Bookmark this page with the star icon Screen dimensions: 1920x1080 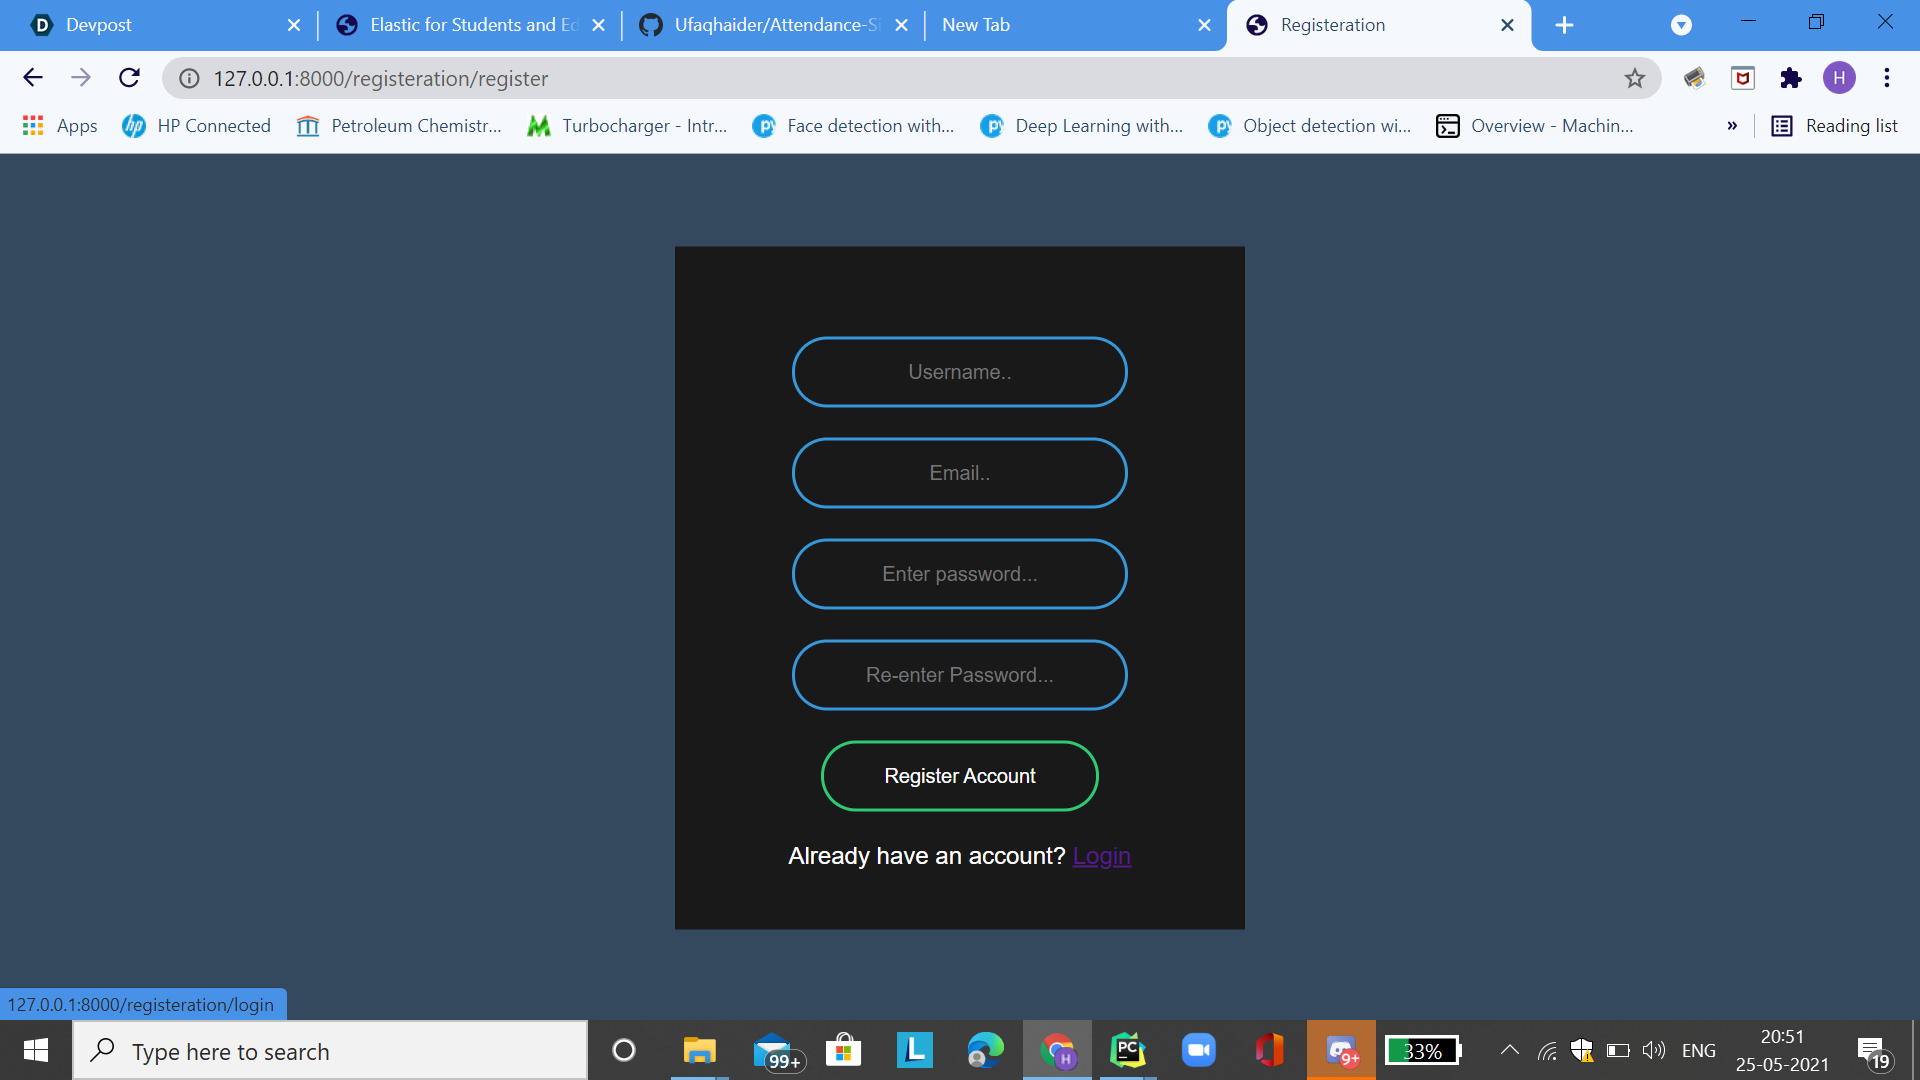click(1634, 78)
